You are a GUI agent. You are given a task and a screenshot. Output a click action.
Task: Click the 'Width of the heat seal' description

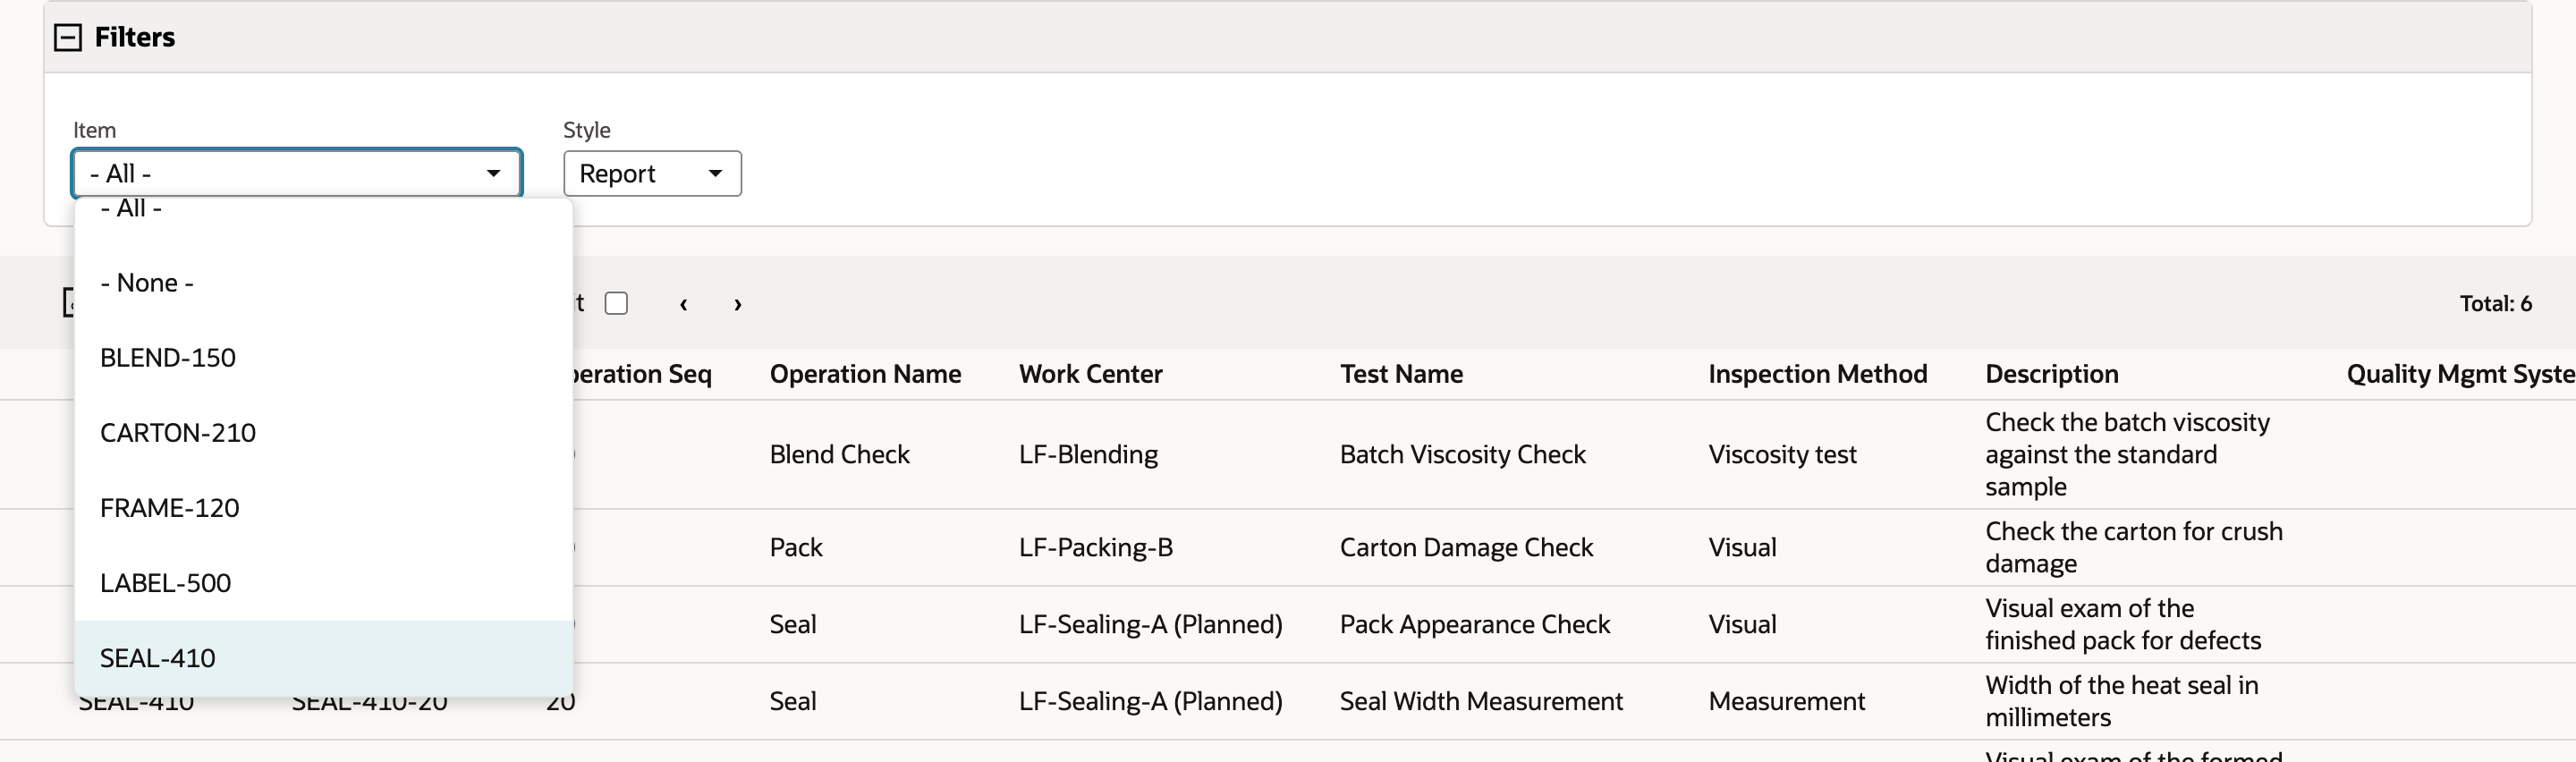[2122, 701]
